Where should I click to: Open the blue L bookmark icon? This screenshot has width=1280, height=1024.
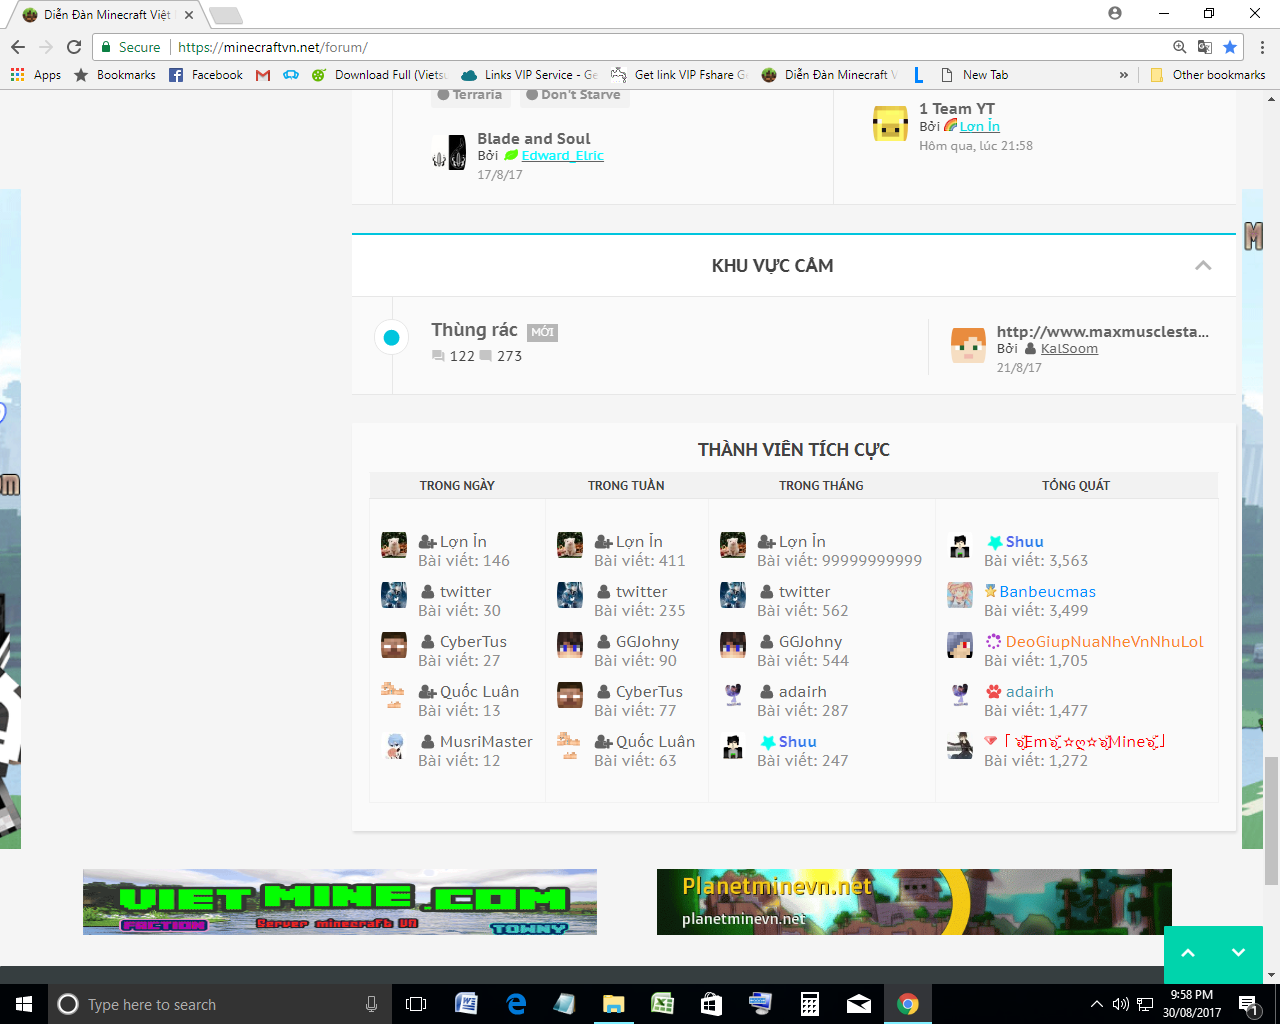(x=919, y=75)
